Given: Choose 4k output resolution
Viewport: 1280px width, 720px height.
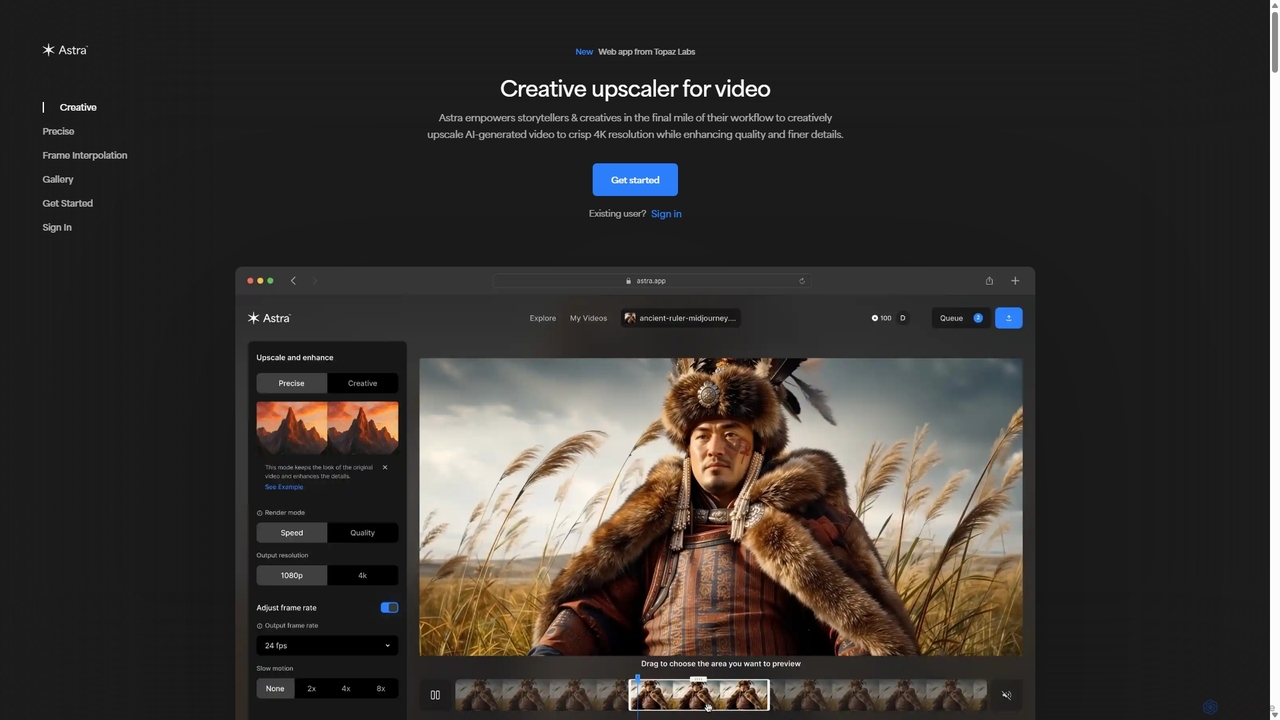Looking at the screenshot, I should (x=362, y=575).
